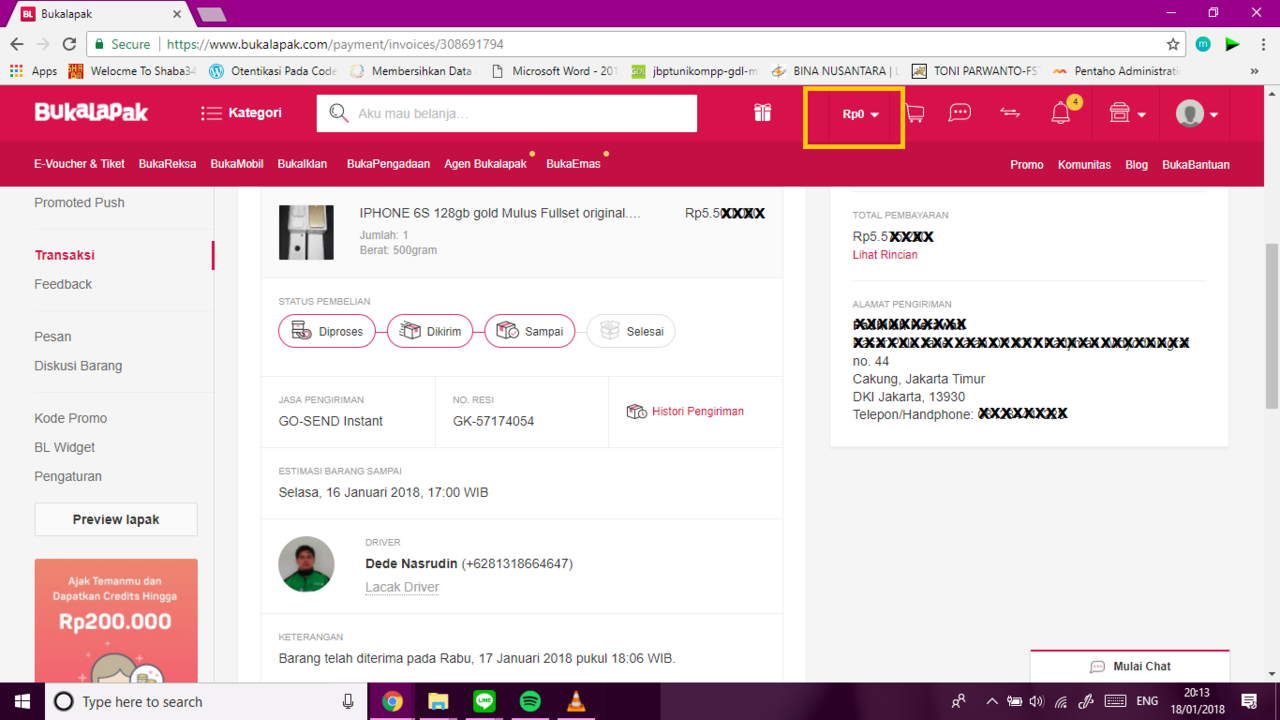This screenshot has height=720, width=1280.
Task: Open the Windows Start menu
Action: coord(22,701)
